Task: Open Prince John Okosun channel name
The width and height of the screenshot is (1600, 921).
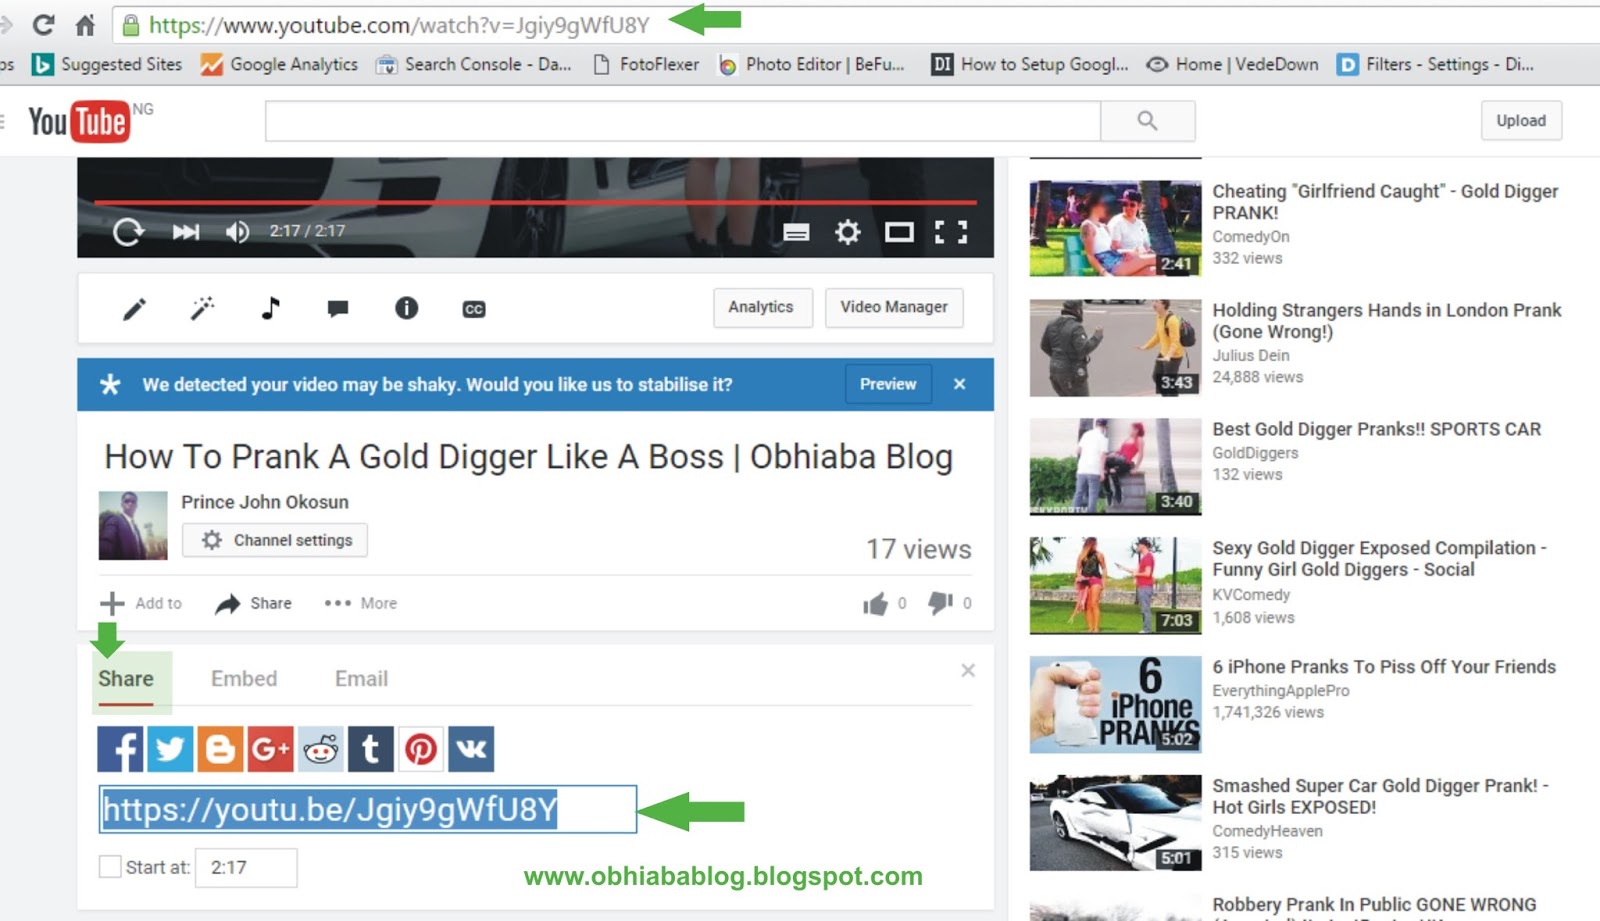Action: (x=265, y=502)
